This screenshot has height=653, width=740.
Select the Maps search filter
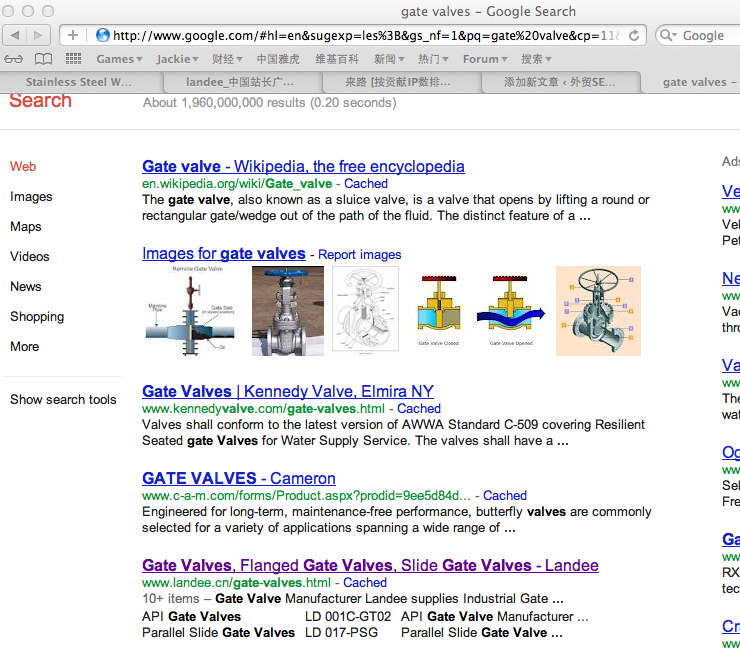point(25,226)
